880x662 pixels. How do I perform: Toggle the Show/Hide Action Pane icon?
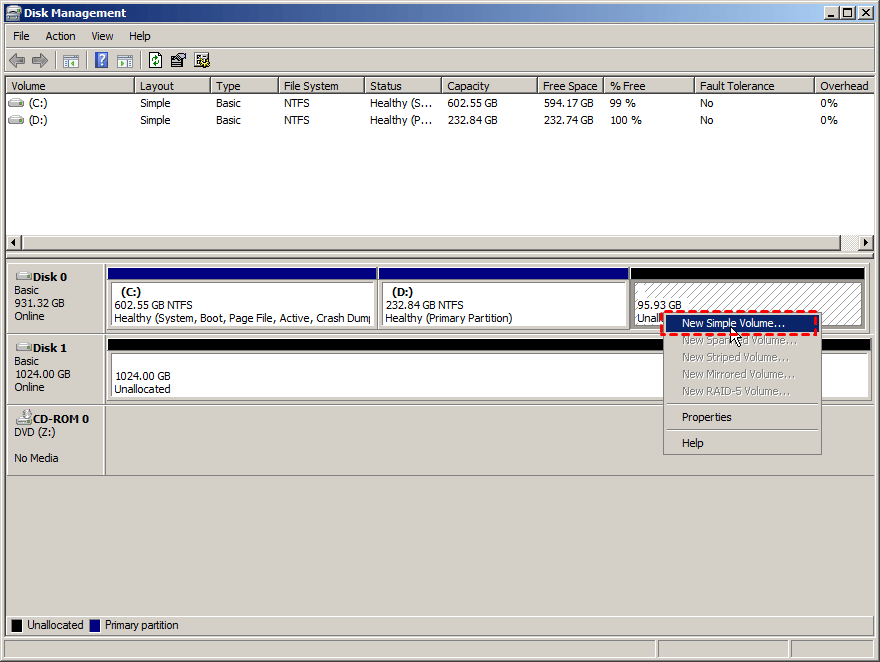pos(125,61)
